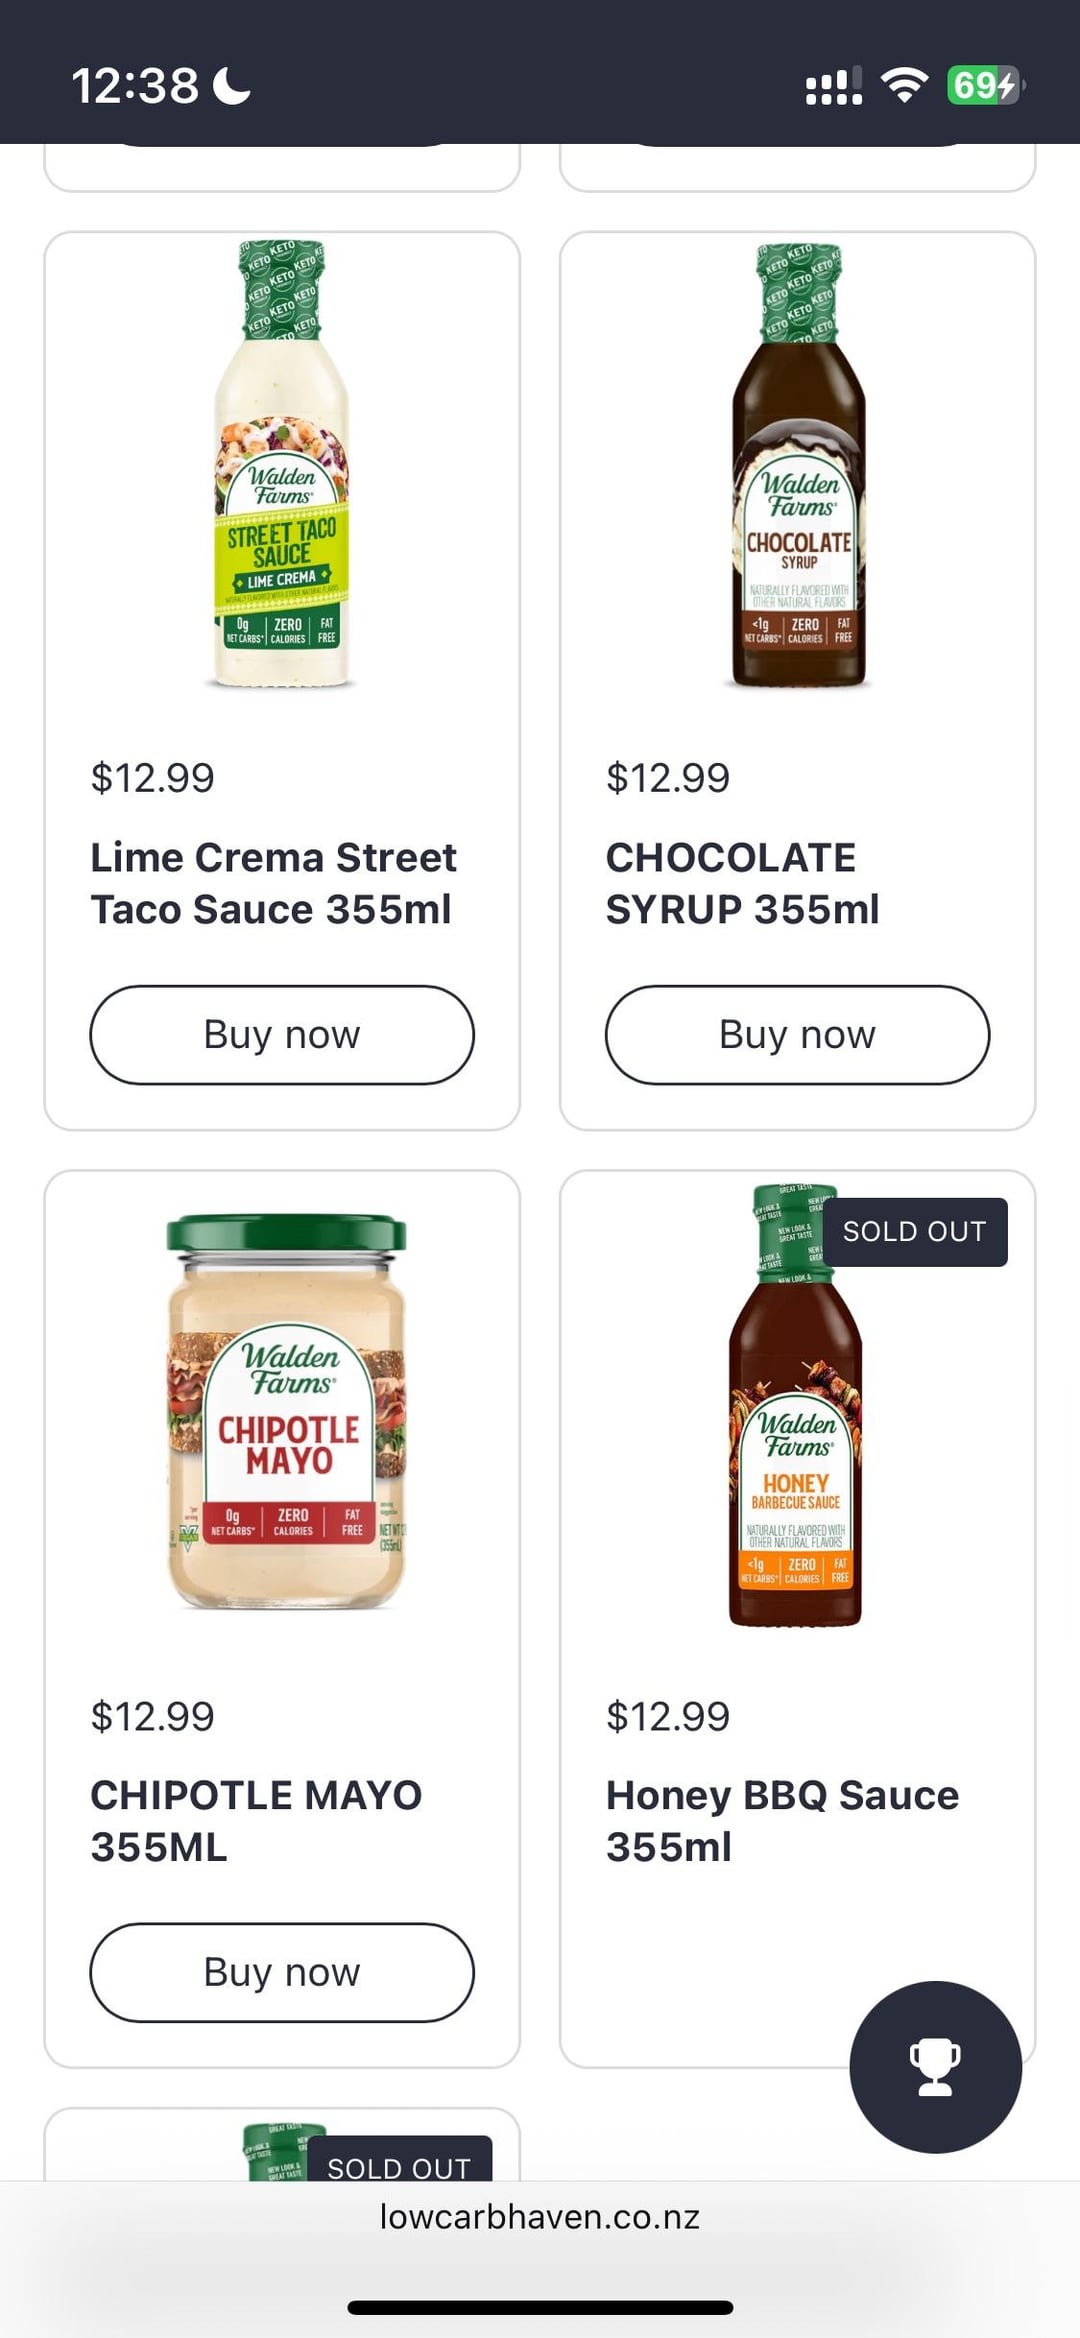The width and height of the screenshot is (1080, 2338).
Task: Open CHIPOTLE MAYO 355ML title link
Action: (256, 1821)
